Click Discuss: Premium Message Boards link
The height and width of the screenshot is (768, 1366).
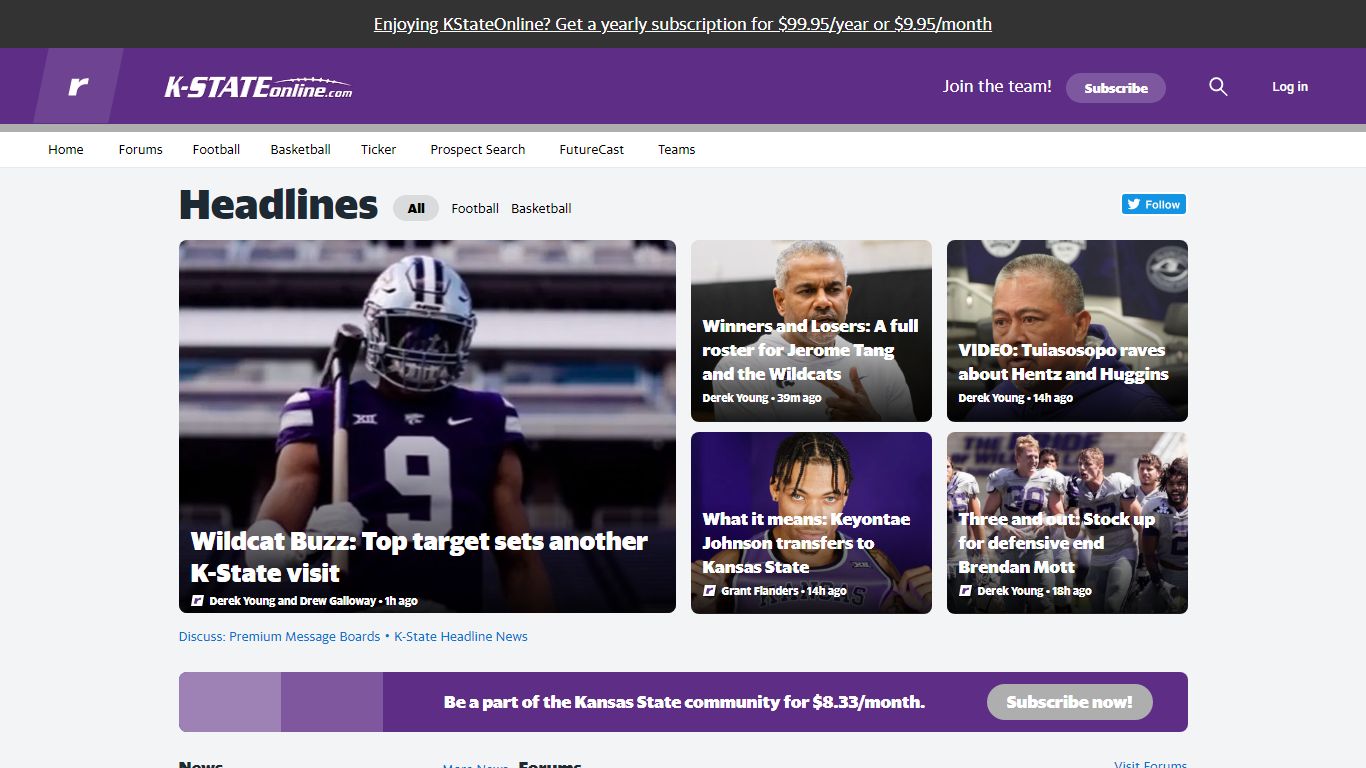pyautogui.click(x=279, y=636)
